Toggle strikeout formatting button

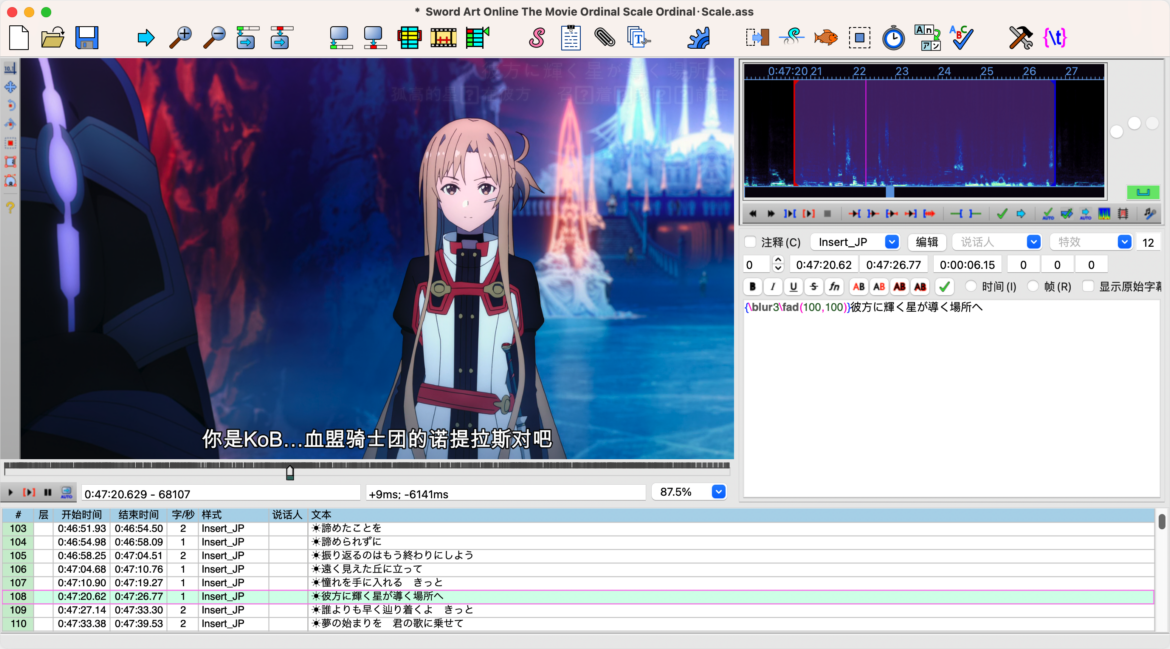point(813,286)
